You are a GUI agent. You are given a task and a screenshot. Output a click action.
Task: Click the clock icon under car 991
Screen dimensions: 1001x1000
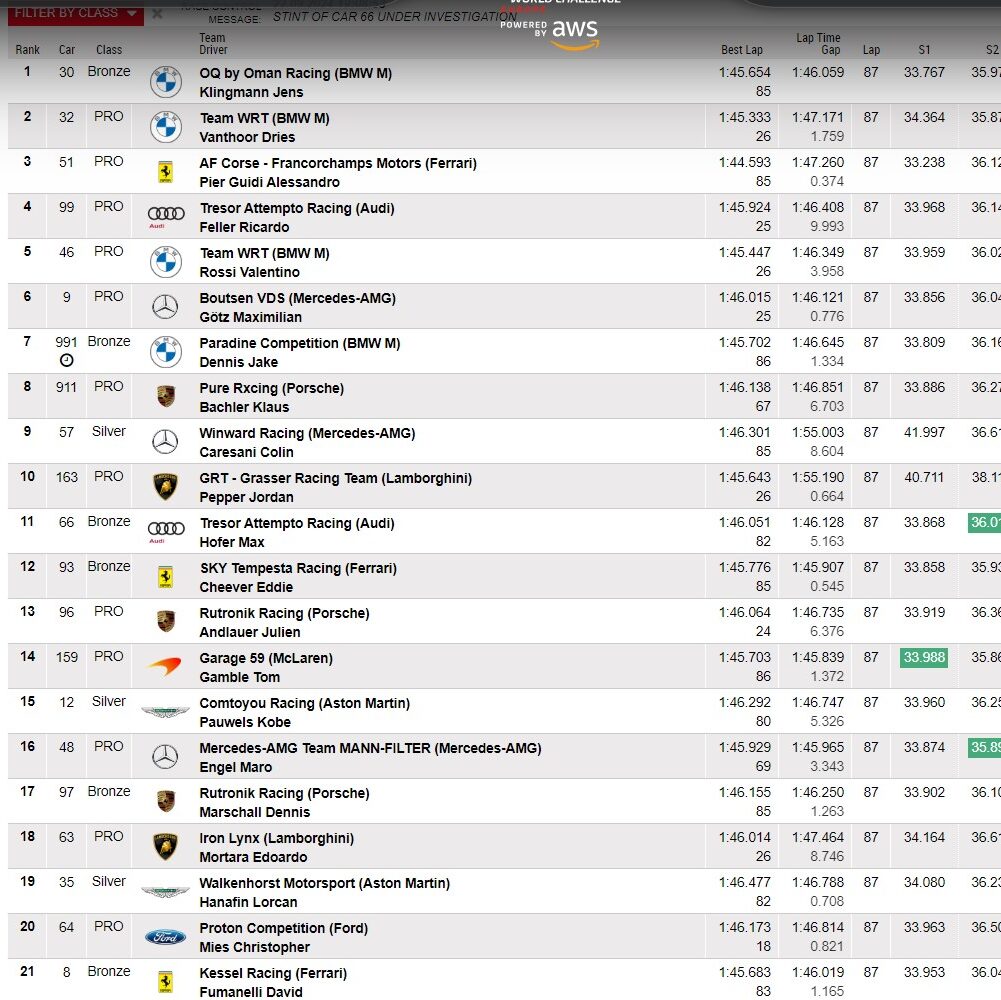click(67, 360)
